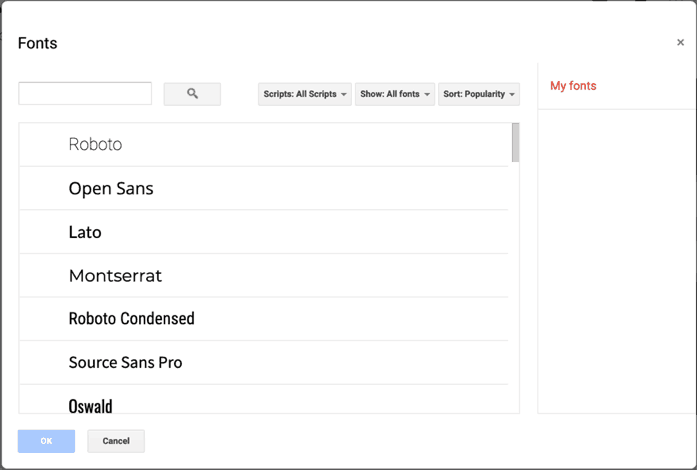Select the Montserrat font entry
This screenshot has height=470, width=697.
click(x=264, y=276)
